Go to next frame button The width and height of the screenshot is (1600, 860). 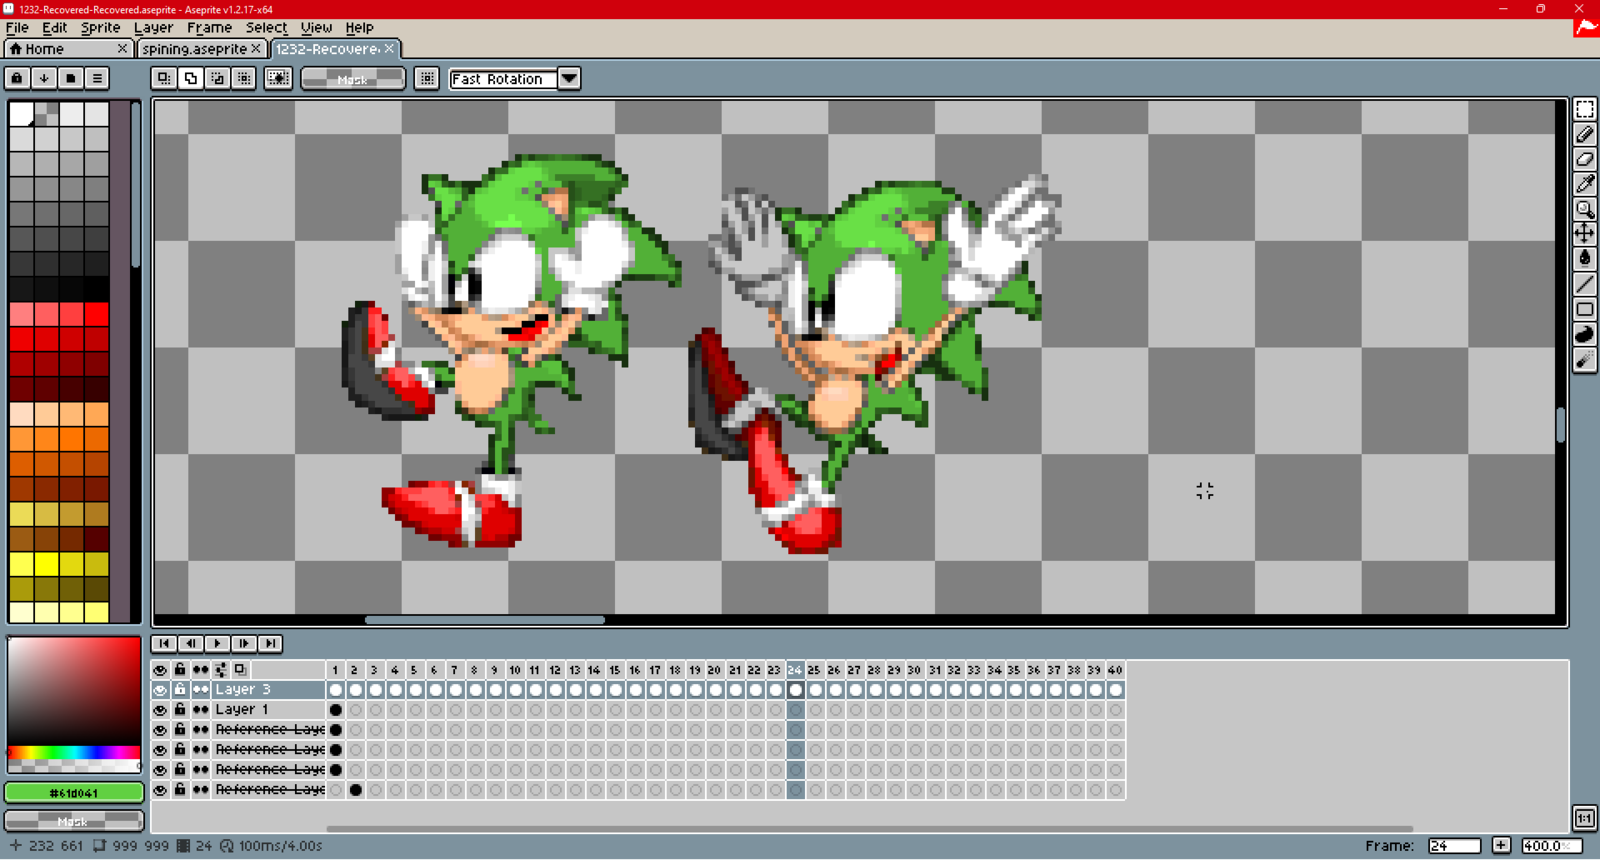243,644
